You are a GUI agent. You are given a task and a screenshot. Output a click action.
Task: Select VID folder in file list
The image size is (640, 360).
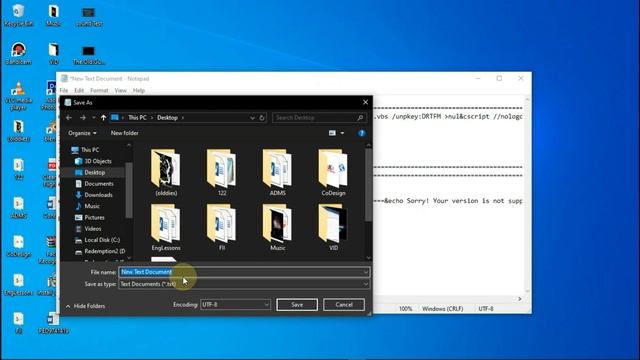click(x=333, y=227)
